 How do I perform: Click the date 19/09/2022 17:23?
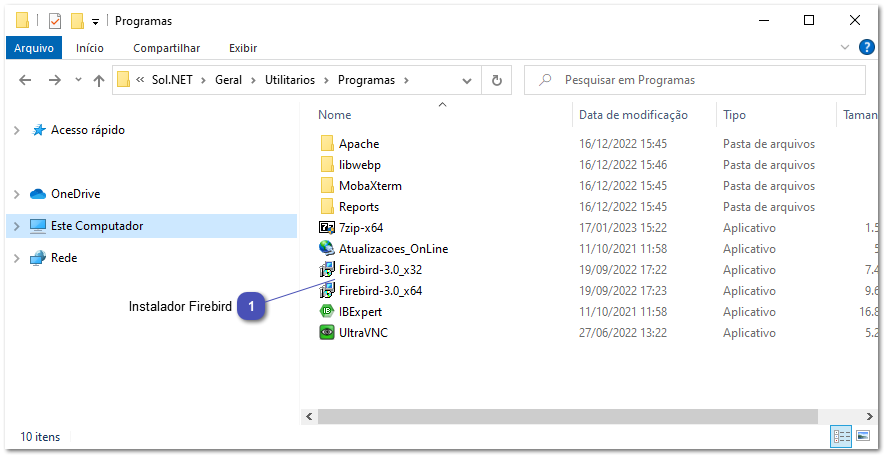(x=623, y=291)
